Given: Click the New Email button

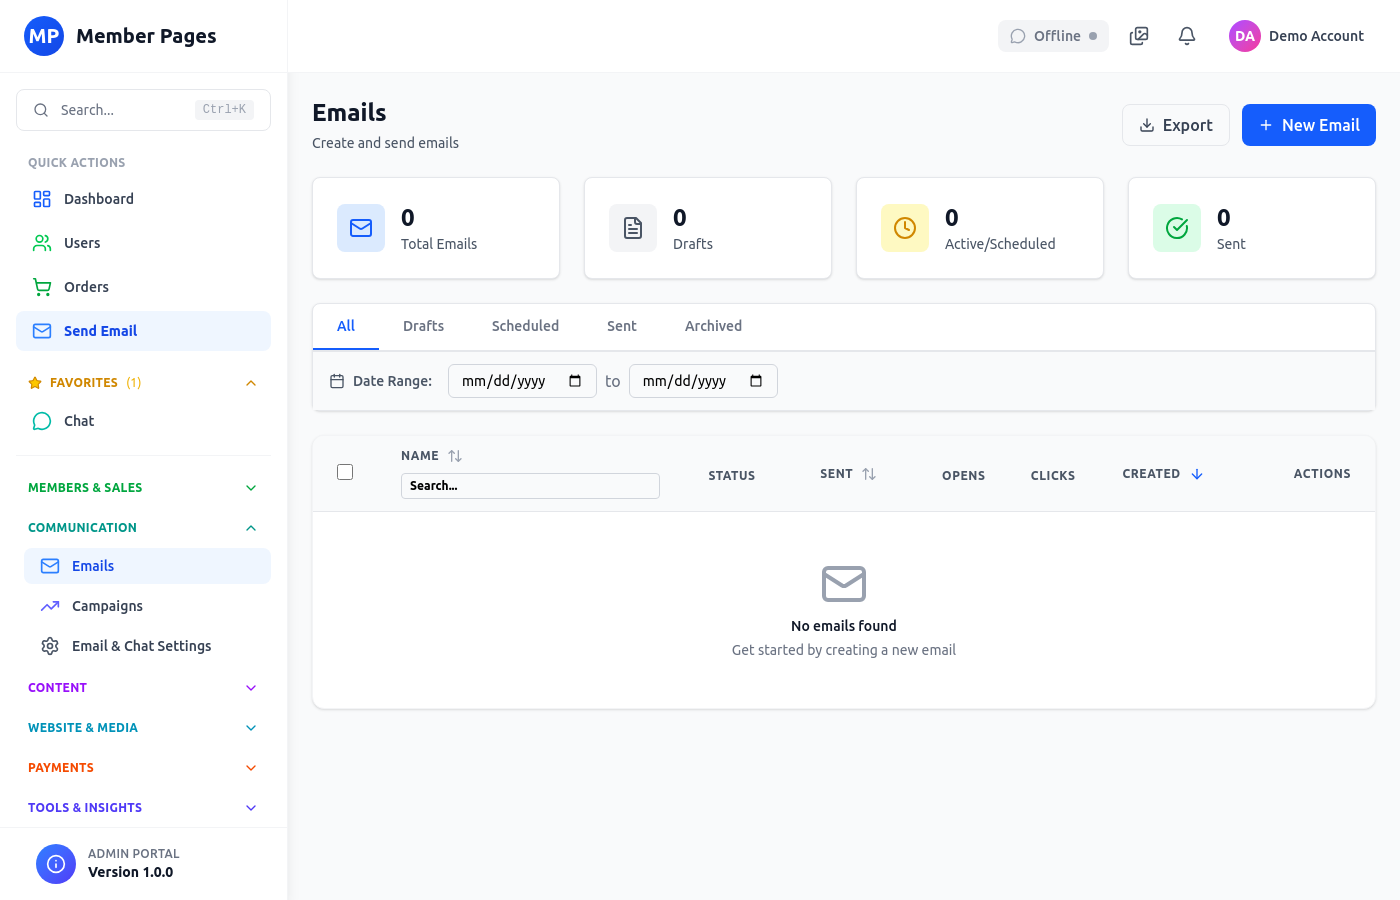Looking at the screenshot, I should 1308,124.
